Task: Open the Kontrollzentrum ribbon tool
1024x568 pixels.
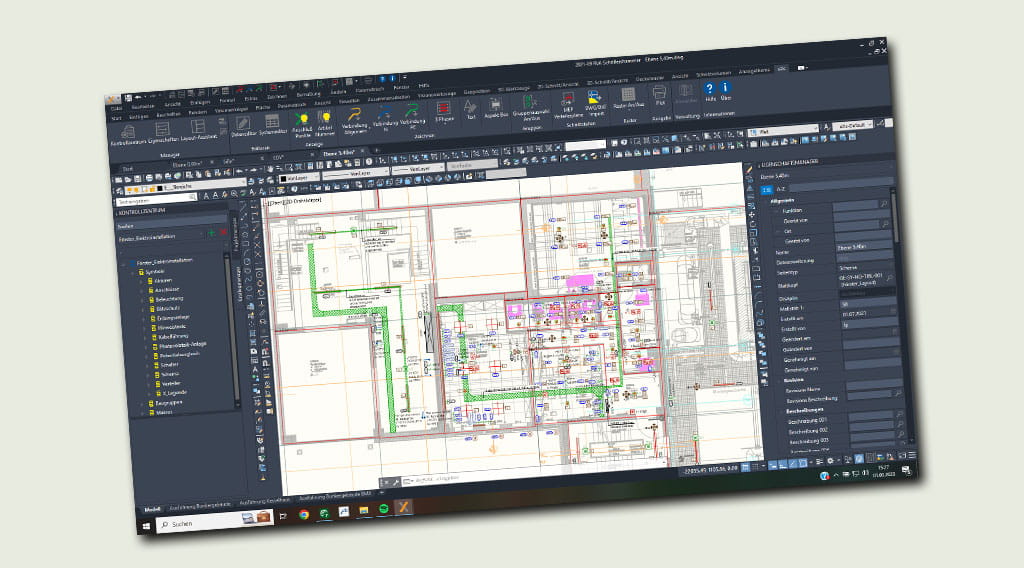Action: coord(129,133)
